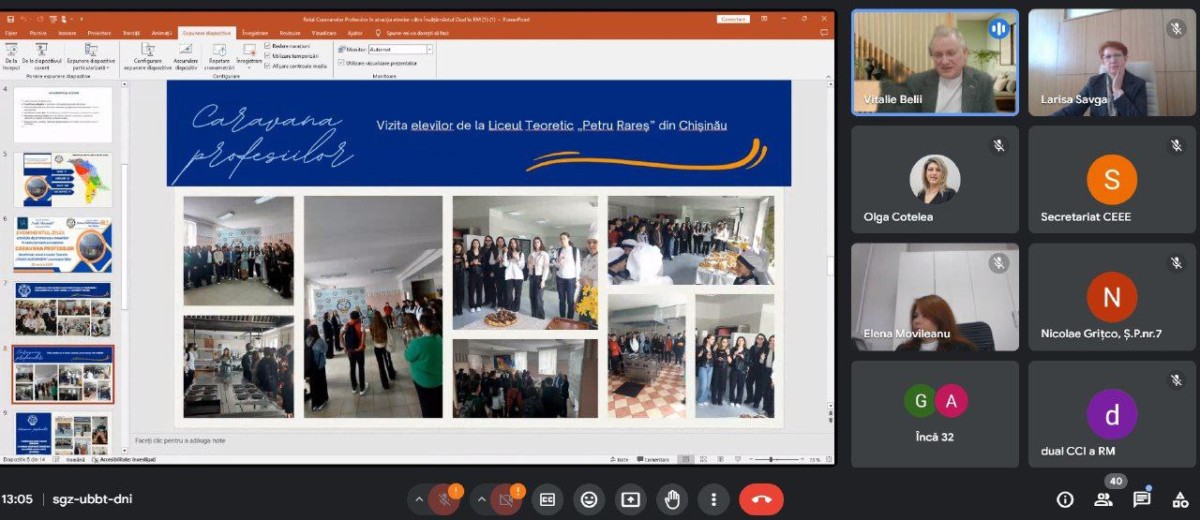
Task: Switch to the Tranziții ribbon tab
Action: click(x=131, y=33)
